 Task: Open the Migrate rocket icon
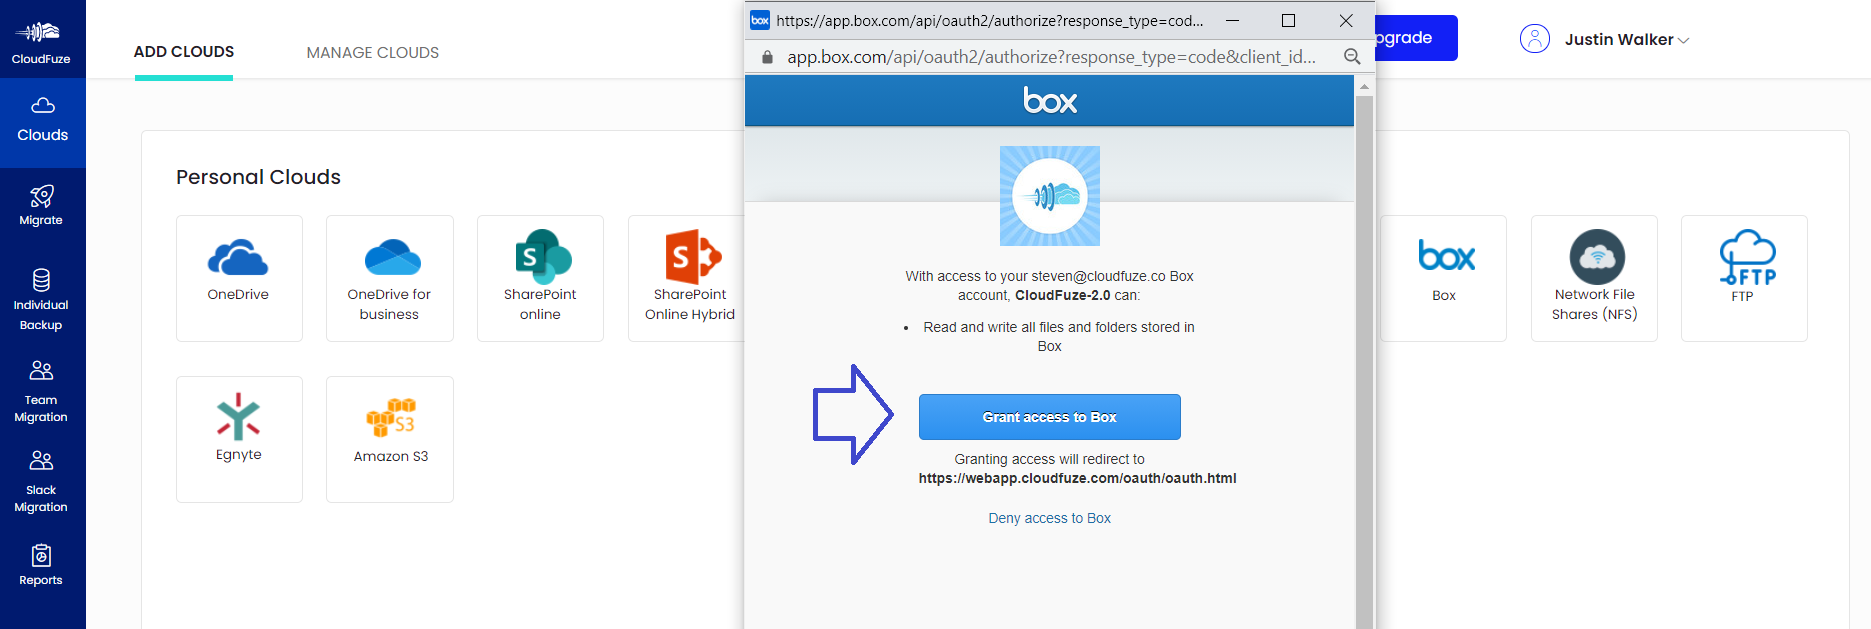(41, 196)
